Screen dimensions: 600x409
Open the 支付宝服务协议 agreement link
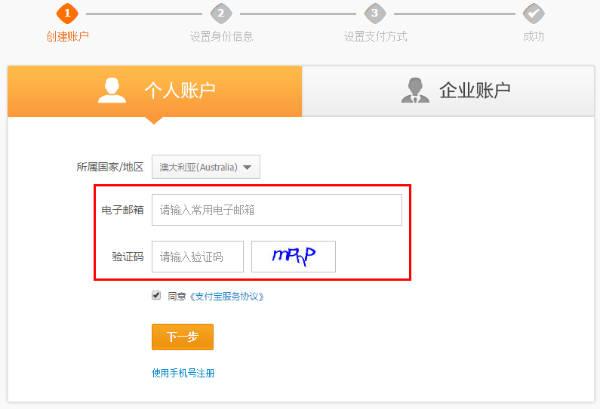click(227, 297)
